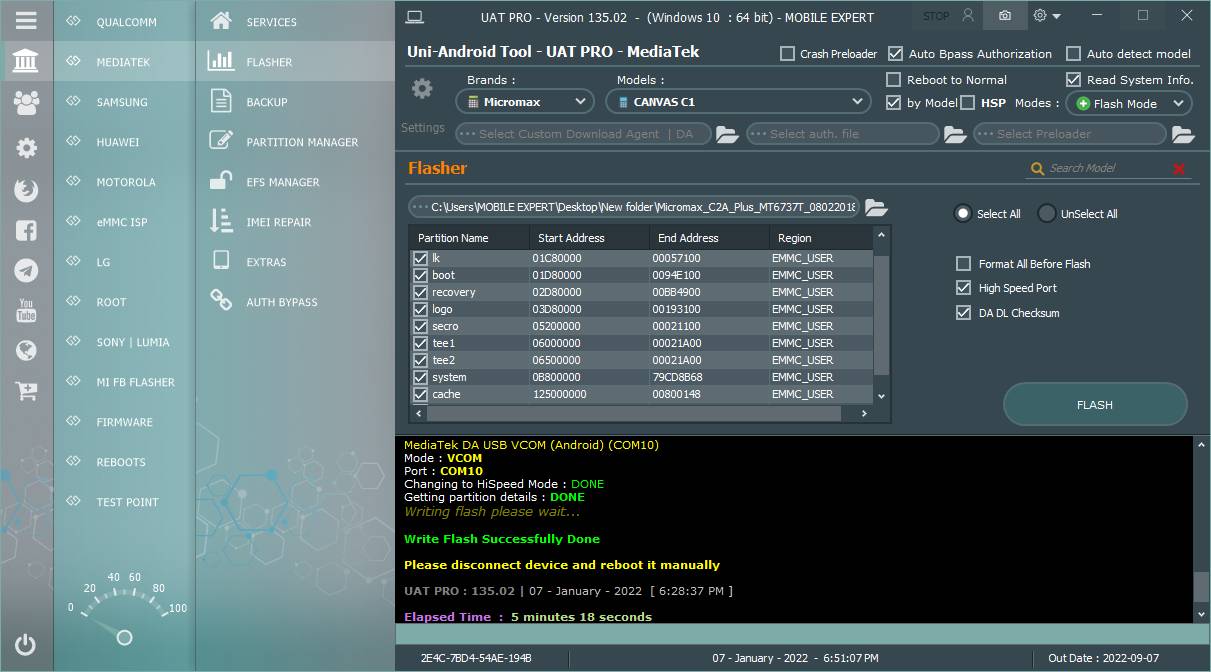Open MI FB FLASHER section
The height and width of the screenshot is (672, 1211).
pos(124,382)
